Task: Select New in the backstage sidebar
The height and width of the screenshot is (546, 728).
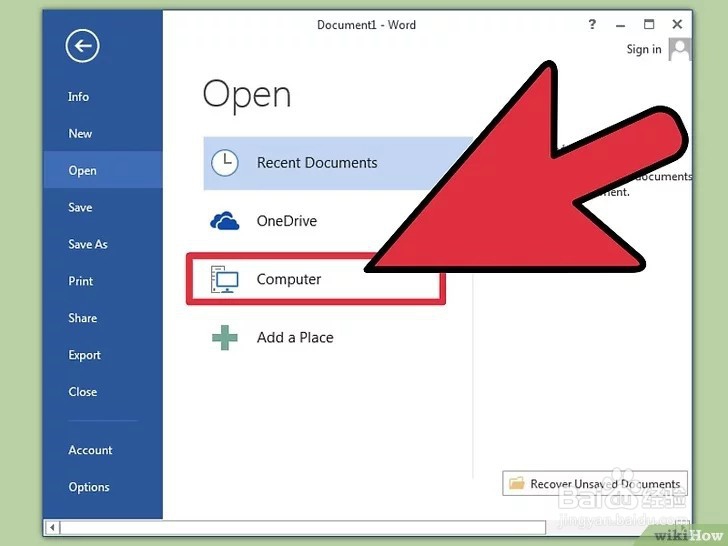Action: 80,134
